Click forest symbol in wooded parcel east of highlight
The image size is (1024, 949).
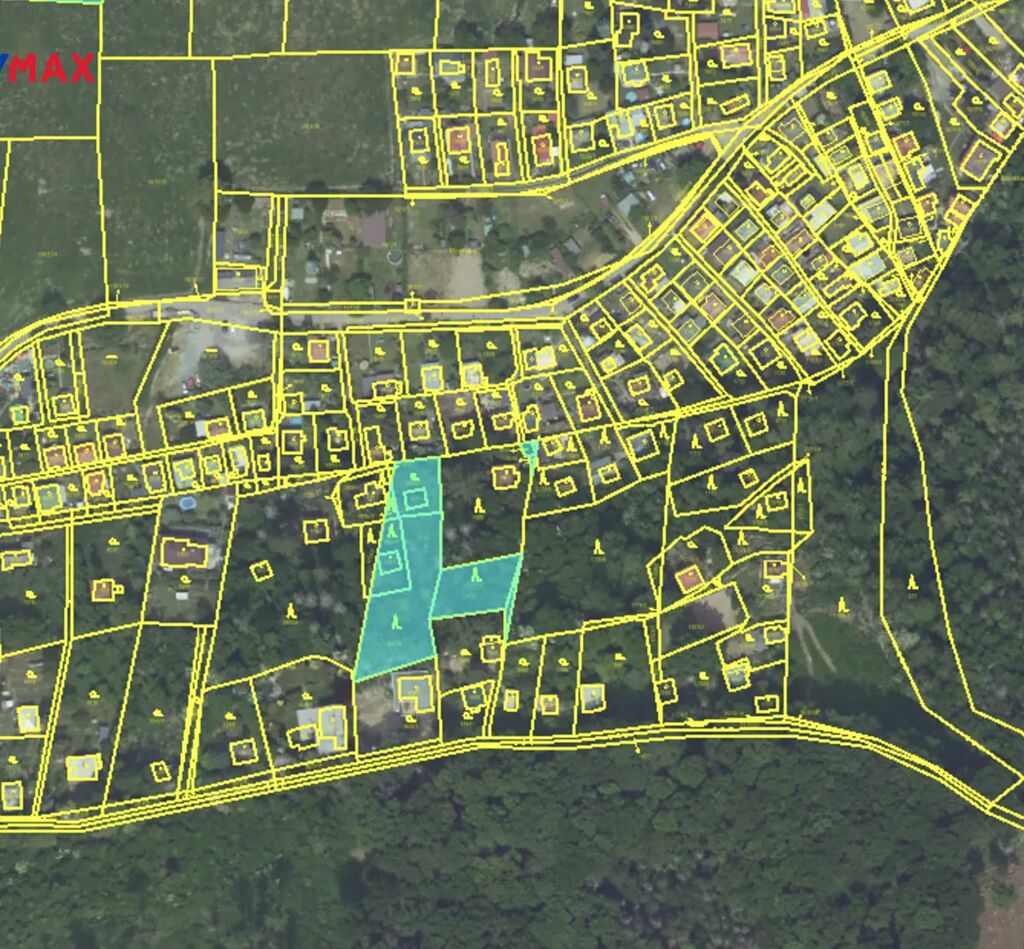pyautogui.click(x=598, y=546)
